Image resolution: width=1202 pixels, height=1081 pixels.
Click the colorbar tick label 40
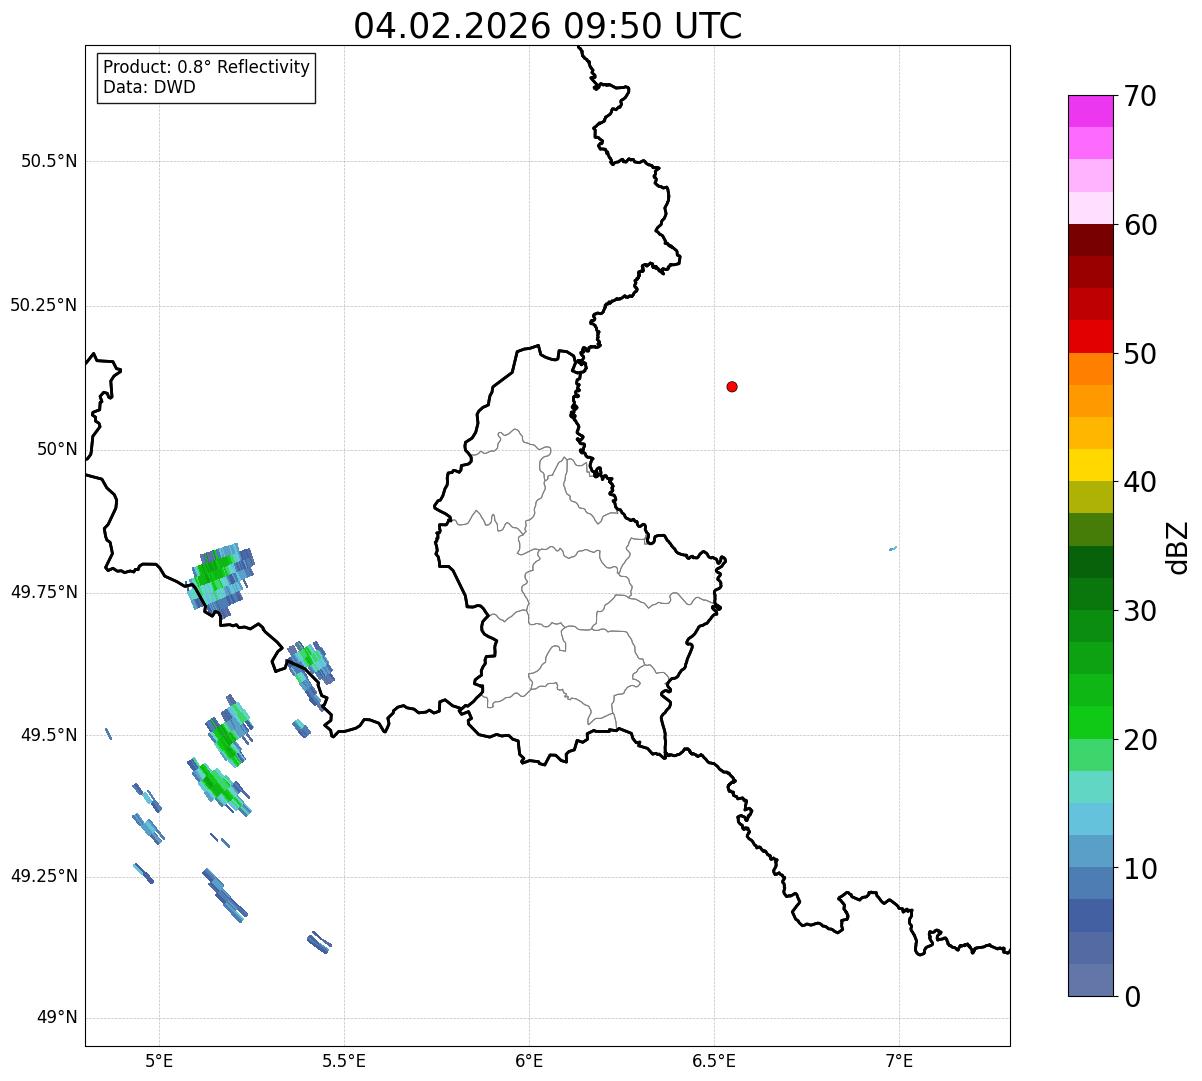pos(1140,482)
